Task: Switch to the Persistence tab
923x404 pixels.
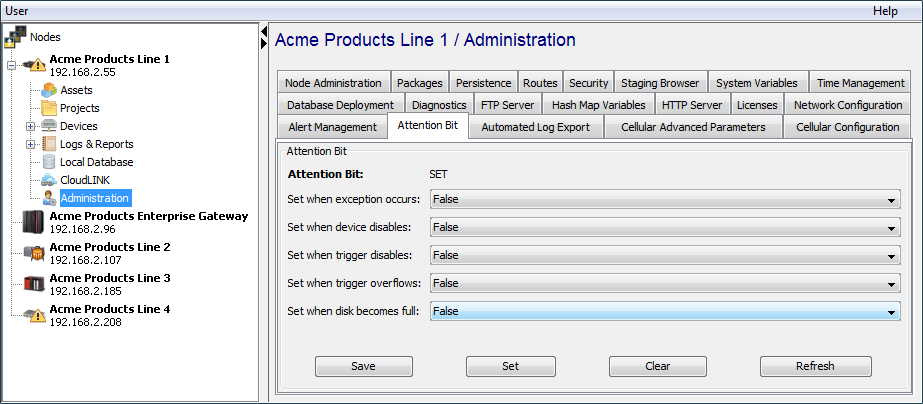Action: pos(484,83)
